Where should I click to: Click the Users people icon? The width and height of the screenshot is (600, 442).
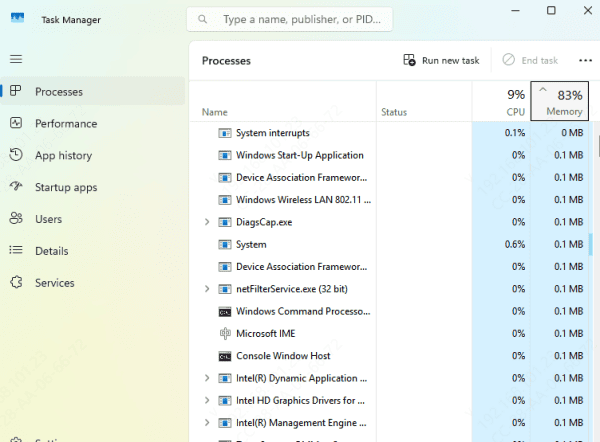point(16,218)
